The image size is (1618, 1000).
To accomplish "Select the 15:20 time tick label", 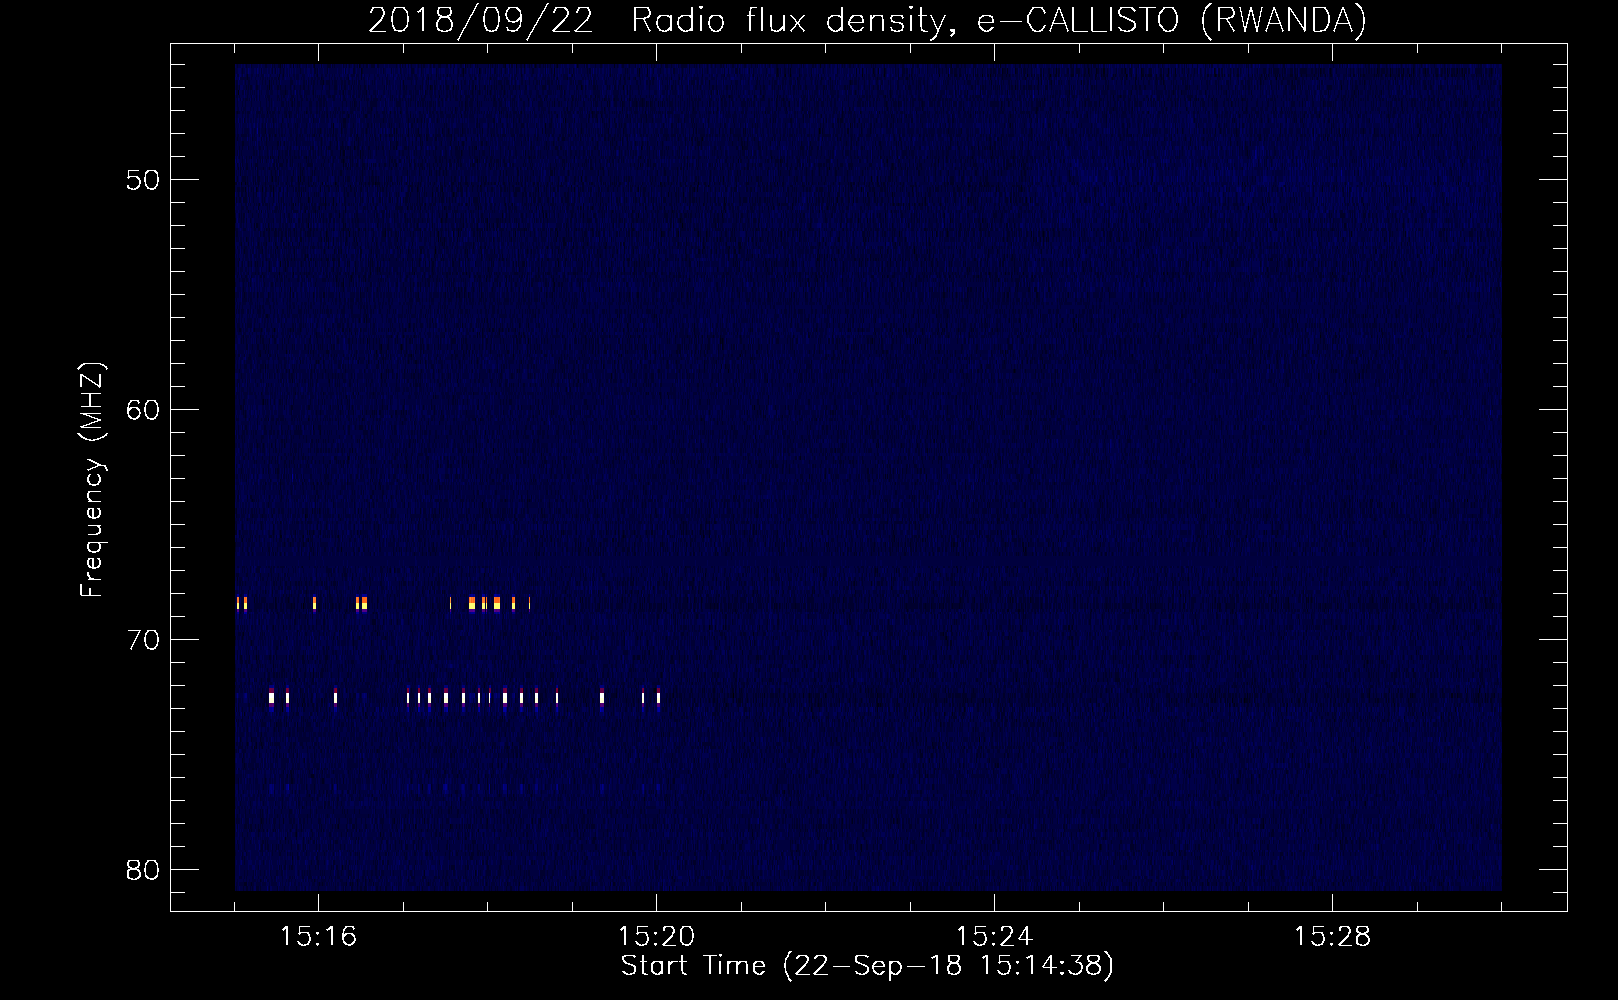I will pyautogui.click(x=656, y=936).
